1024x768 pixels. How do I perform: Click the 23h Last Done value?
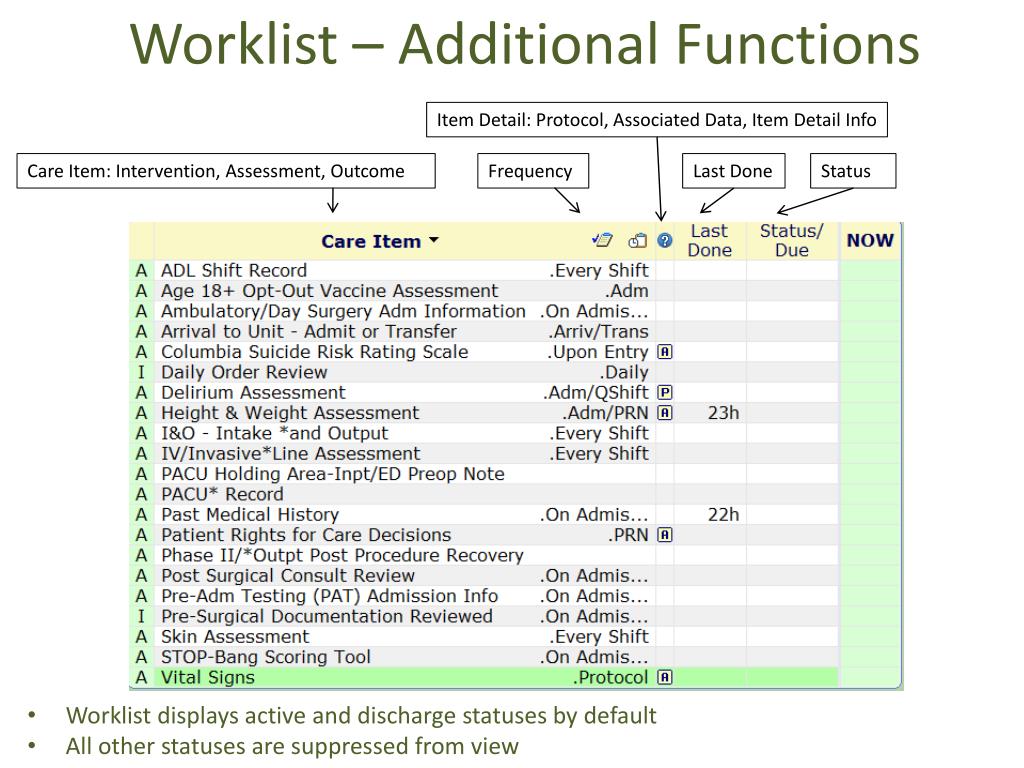click(x=724, y=413)
